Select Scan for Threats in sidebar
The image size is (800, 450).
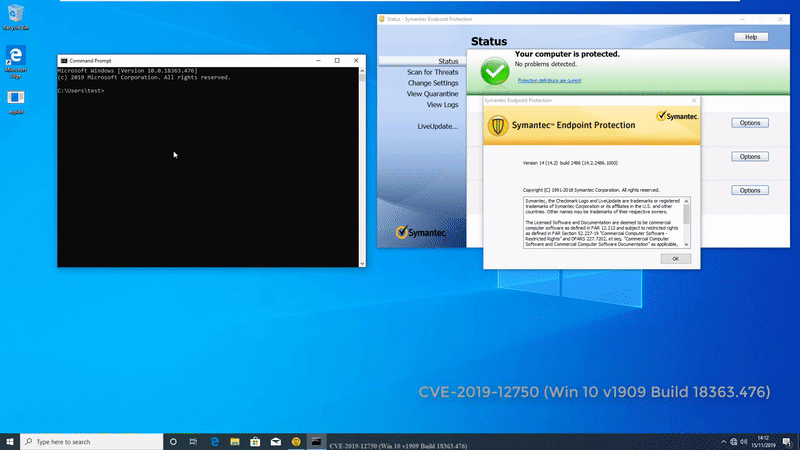coord(432,72)
